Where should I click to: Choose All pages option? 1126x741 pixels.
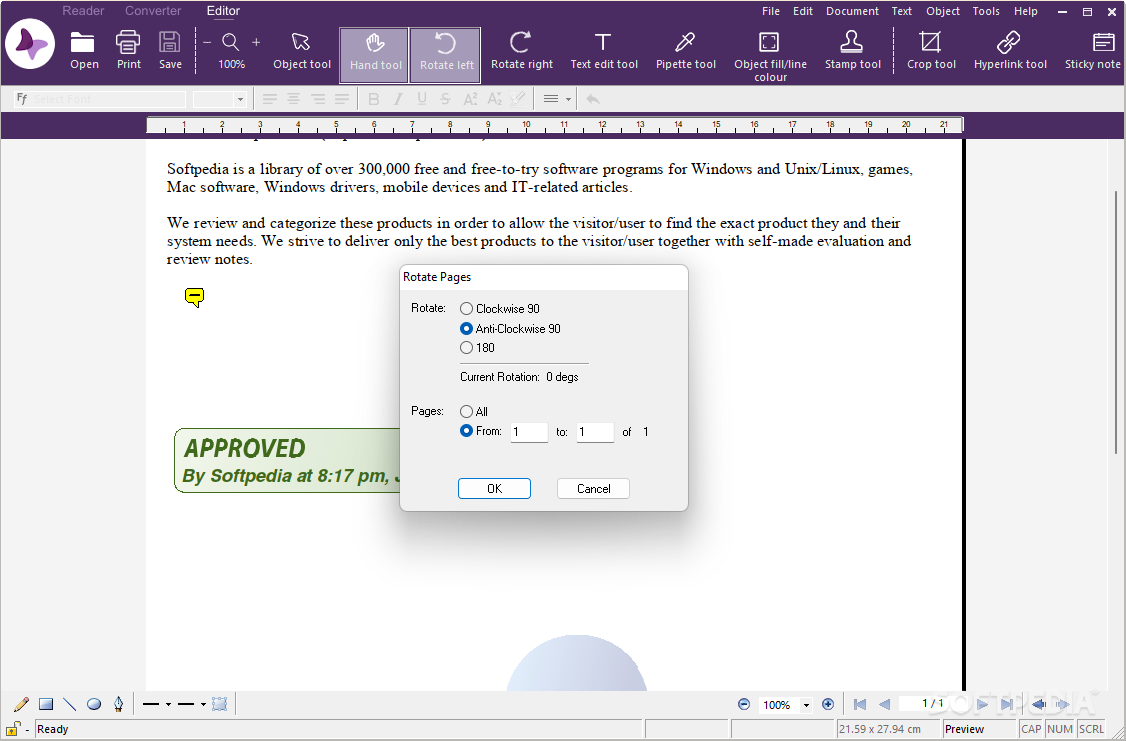(x=474, y=411)
